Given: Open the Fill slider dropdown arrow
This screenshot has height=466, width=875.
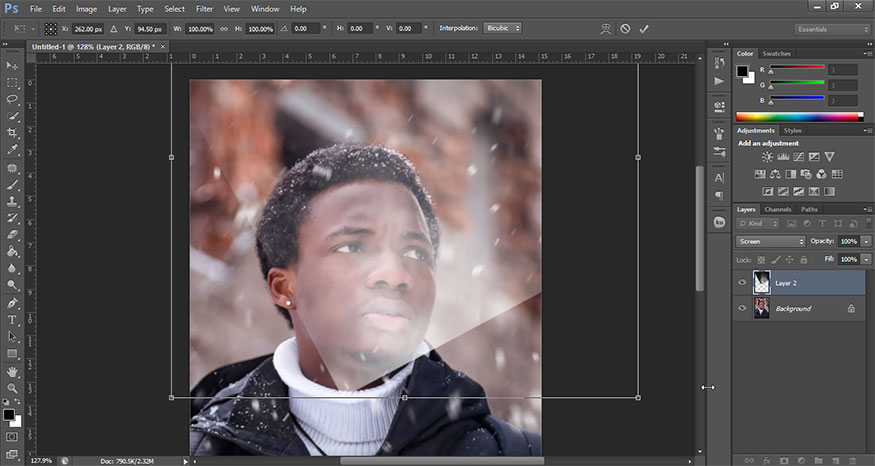Looking at the screenshot, I should point(866,260).
